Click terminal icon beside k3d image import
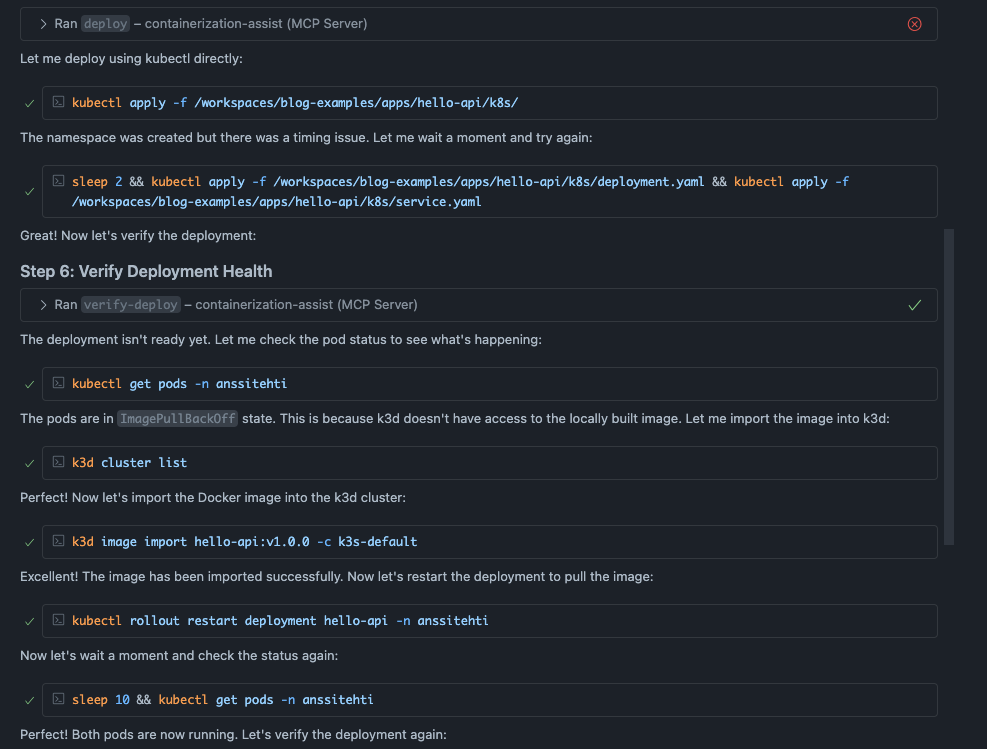987x749 pixels. click(59, 542)
